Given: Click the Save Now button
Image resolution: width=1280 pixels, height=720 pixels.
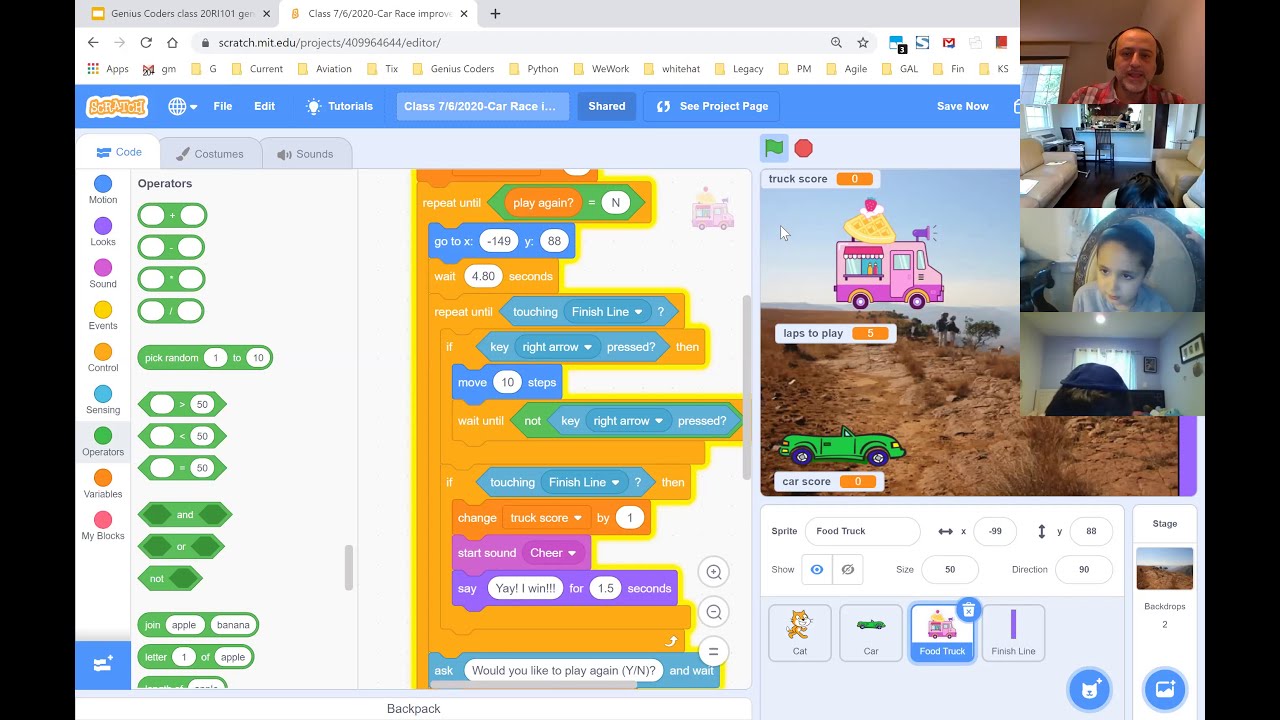Looking at the screenshot, I should point(962,106).
